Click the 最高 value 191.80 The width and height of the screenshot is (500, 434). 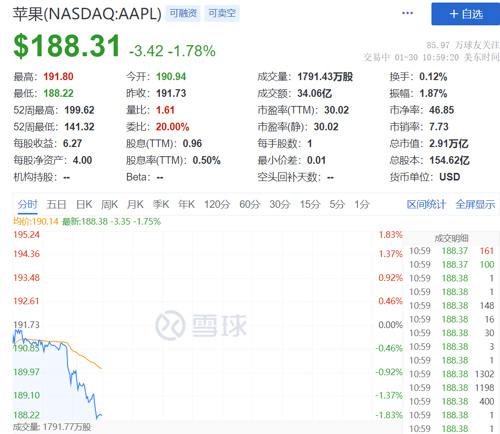[x=58, y=77]
